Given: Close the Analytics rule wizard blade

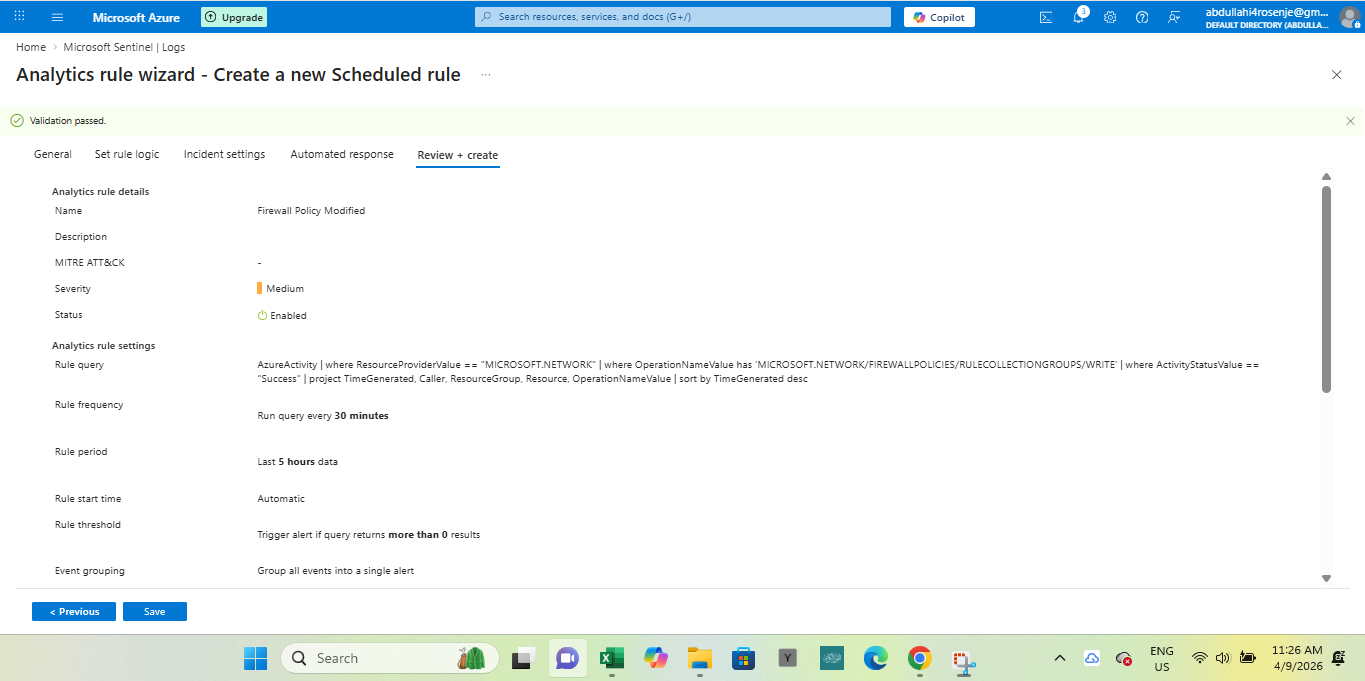Looking at the screenshot, I should click(1336, 75).
